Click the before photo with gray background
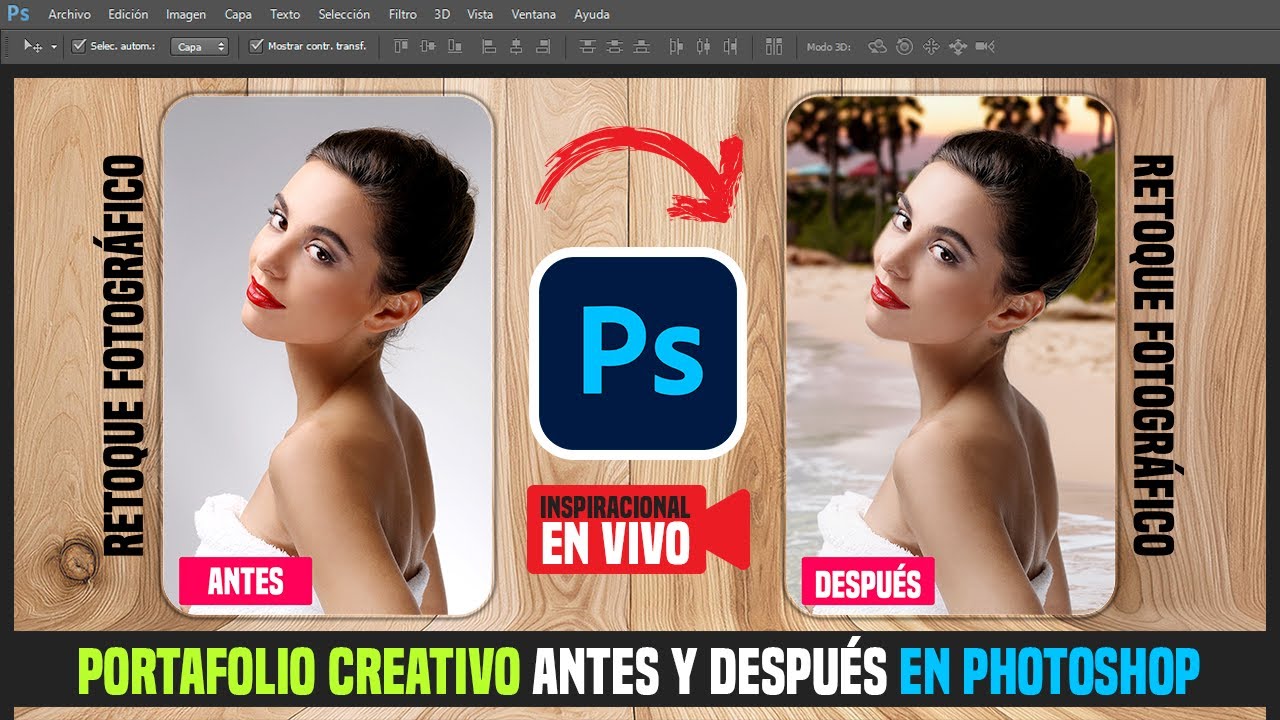This screenshot has height=720, width=1280. (x=327, y=355)
